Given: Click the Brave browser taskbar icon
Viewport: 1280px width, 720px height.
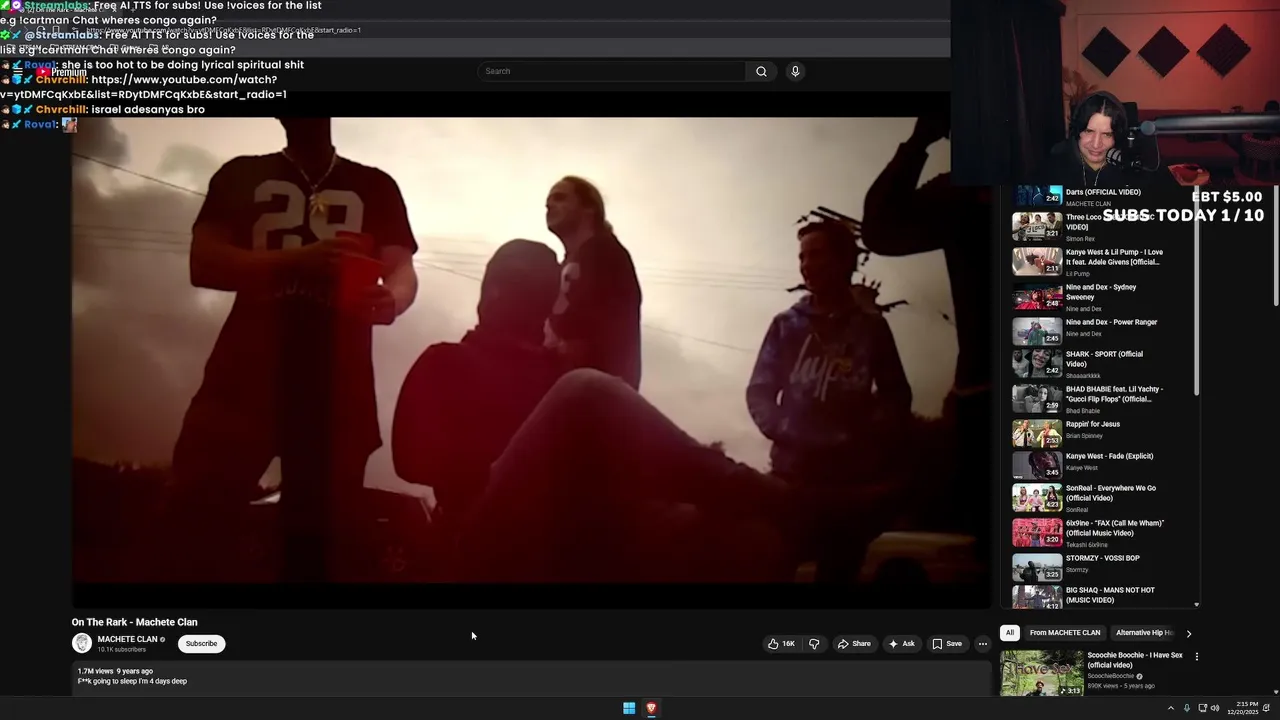Looking at the screenshot, I should [x=651, y=708].
